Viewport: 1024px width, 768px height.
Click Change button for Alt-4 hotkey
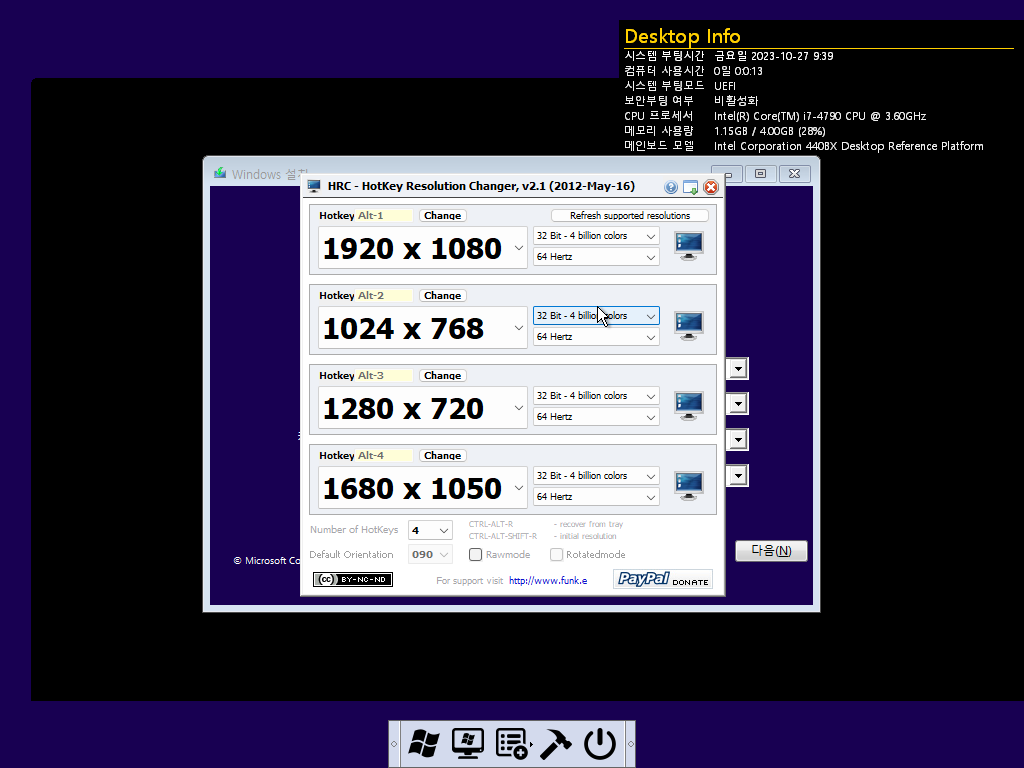pyautogui.click(x=442, y=455)
